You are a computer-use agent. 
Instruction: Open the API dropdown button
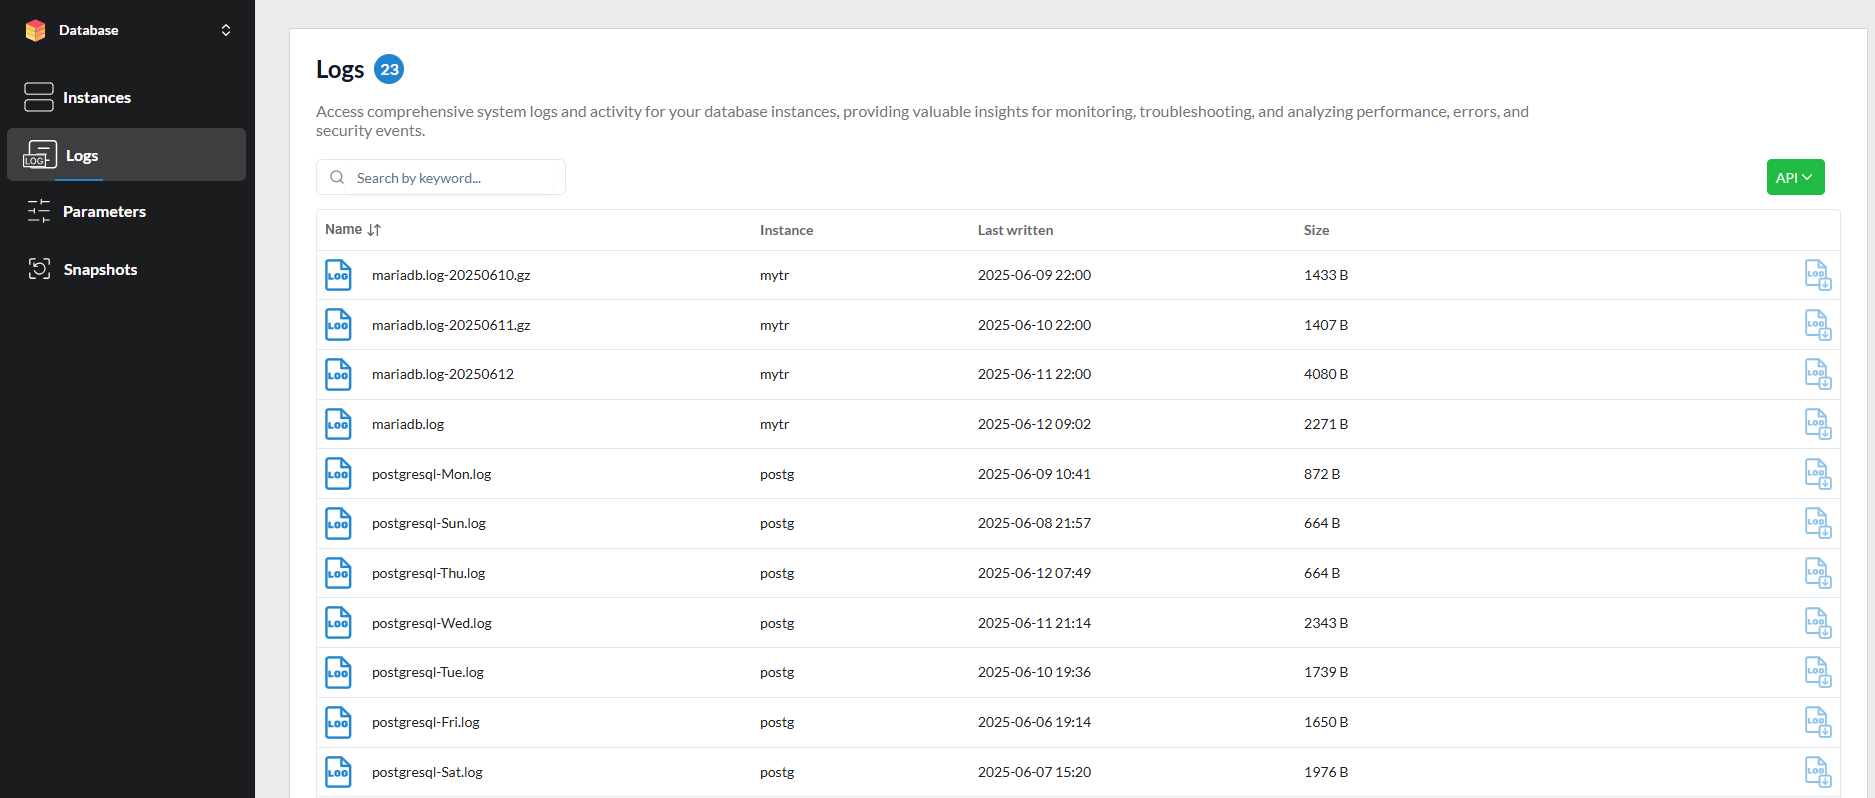tap(1795, 177)
